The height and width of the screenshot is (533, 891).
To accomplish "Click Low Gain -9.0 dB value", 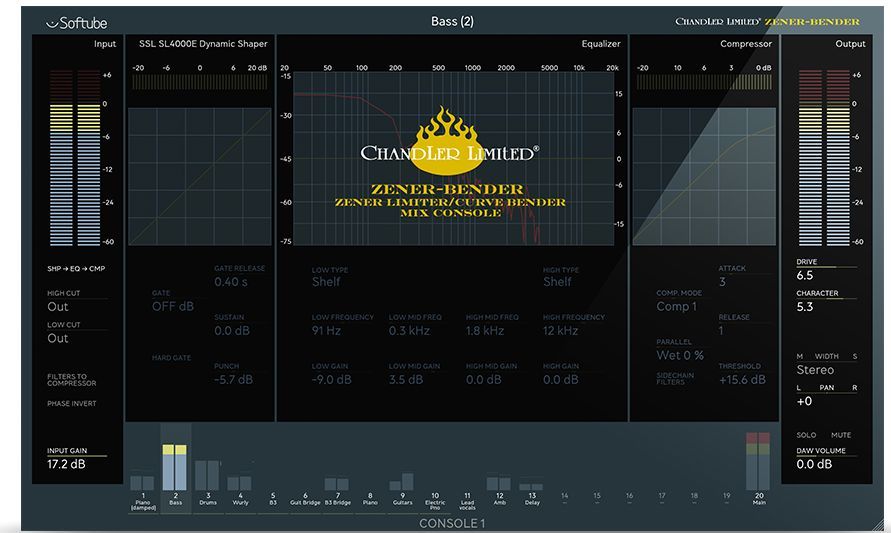I will point(331,380).
